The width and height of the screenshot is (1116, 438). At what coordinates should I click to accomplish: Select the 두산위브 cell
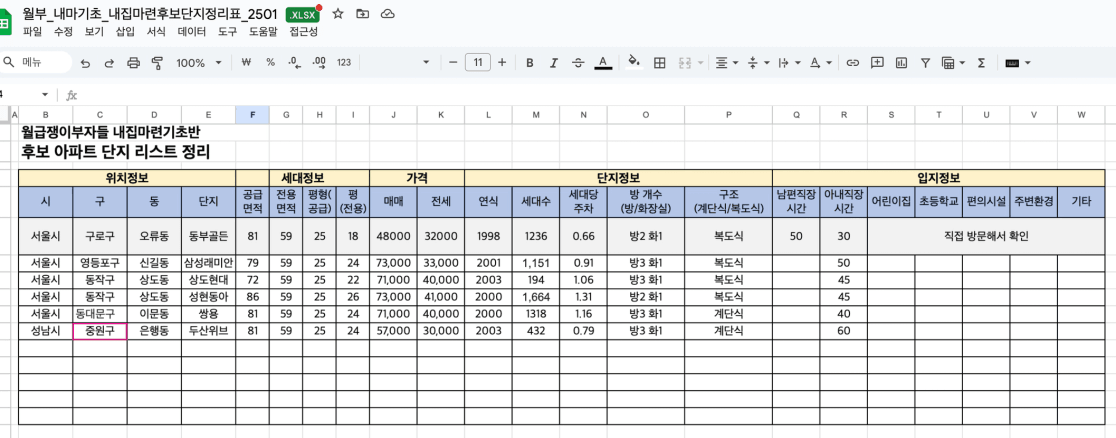coord(209,331)
